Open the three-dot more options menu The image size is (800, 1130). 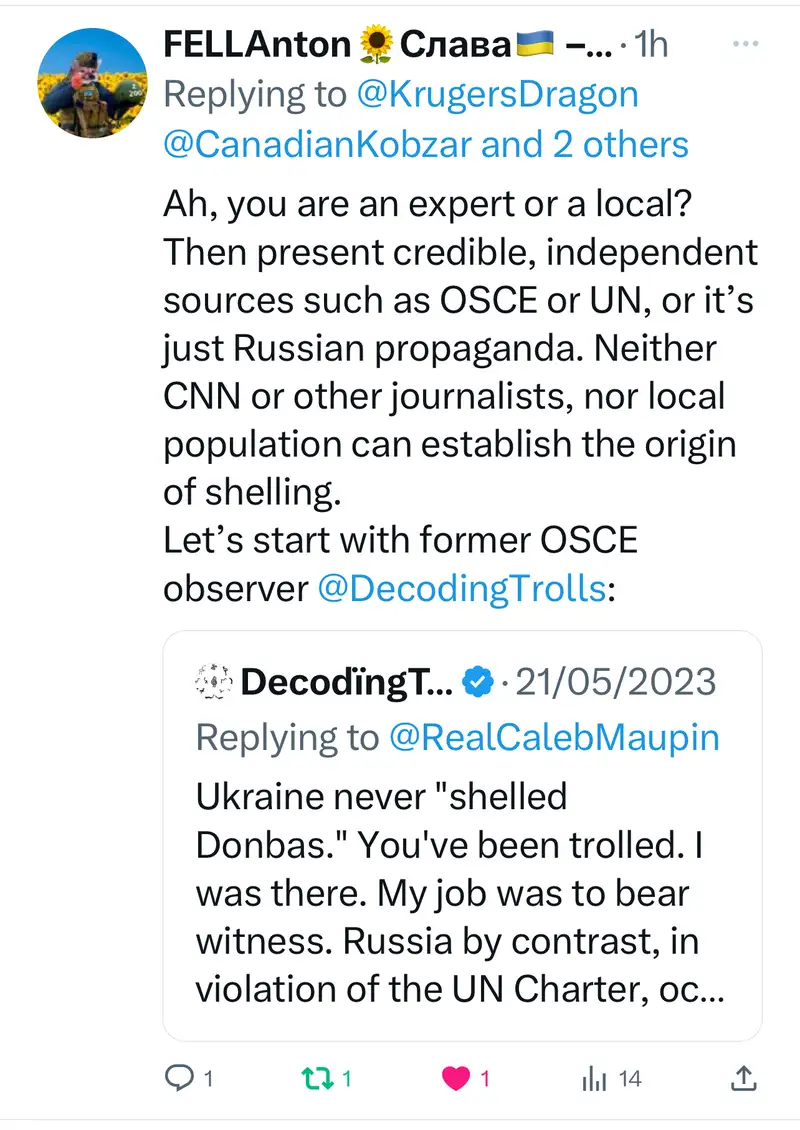click(746, 45)
